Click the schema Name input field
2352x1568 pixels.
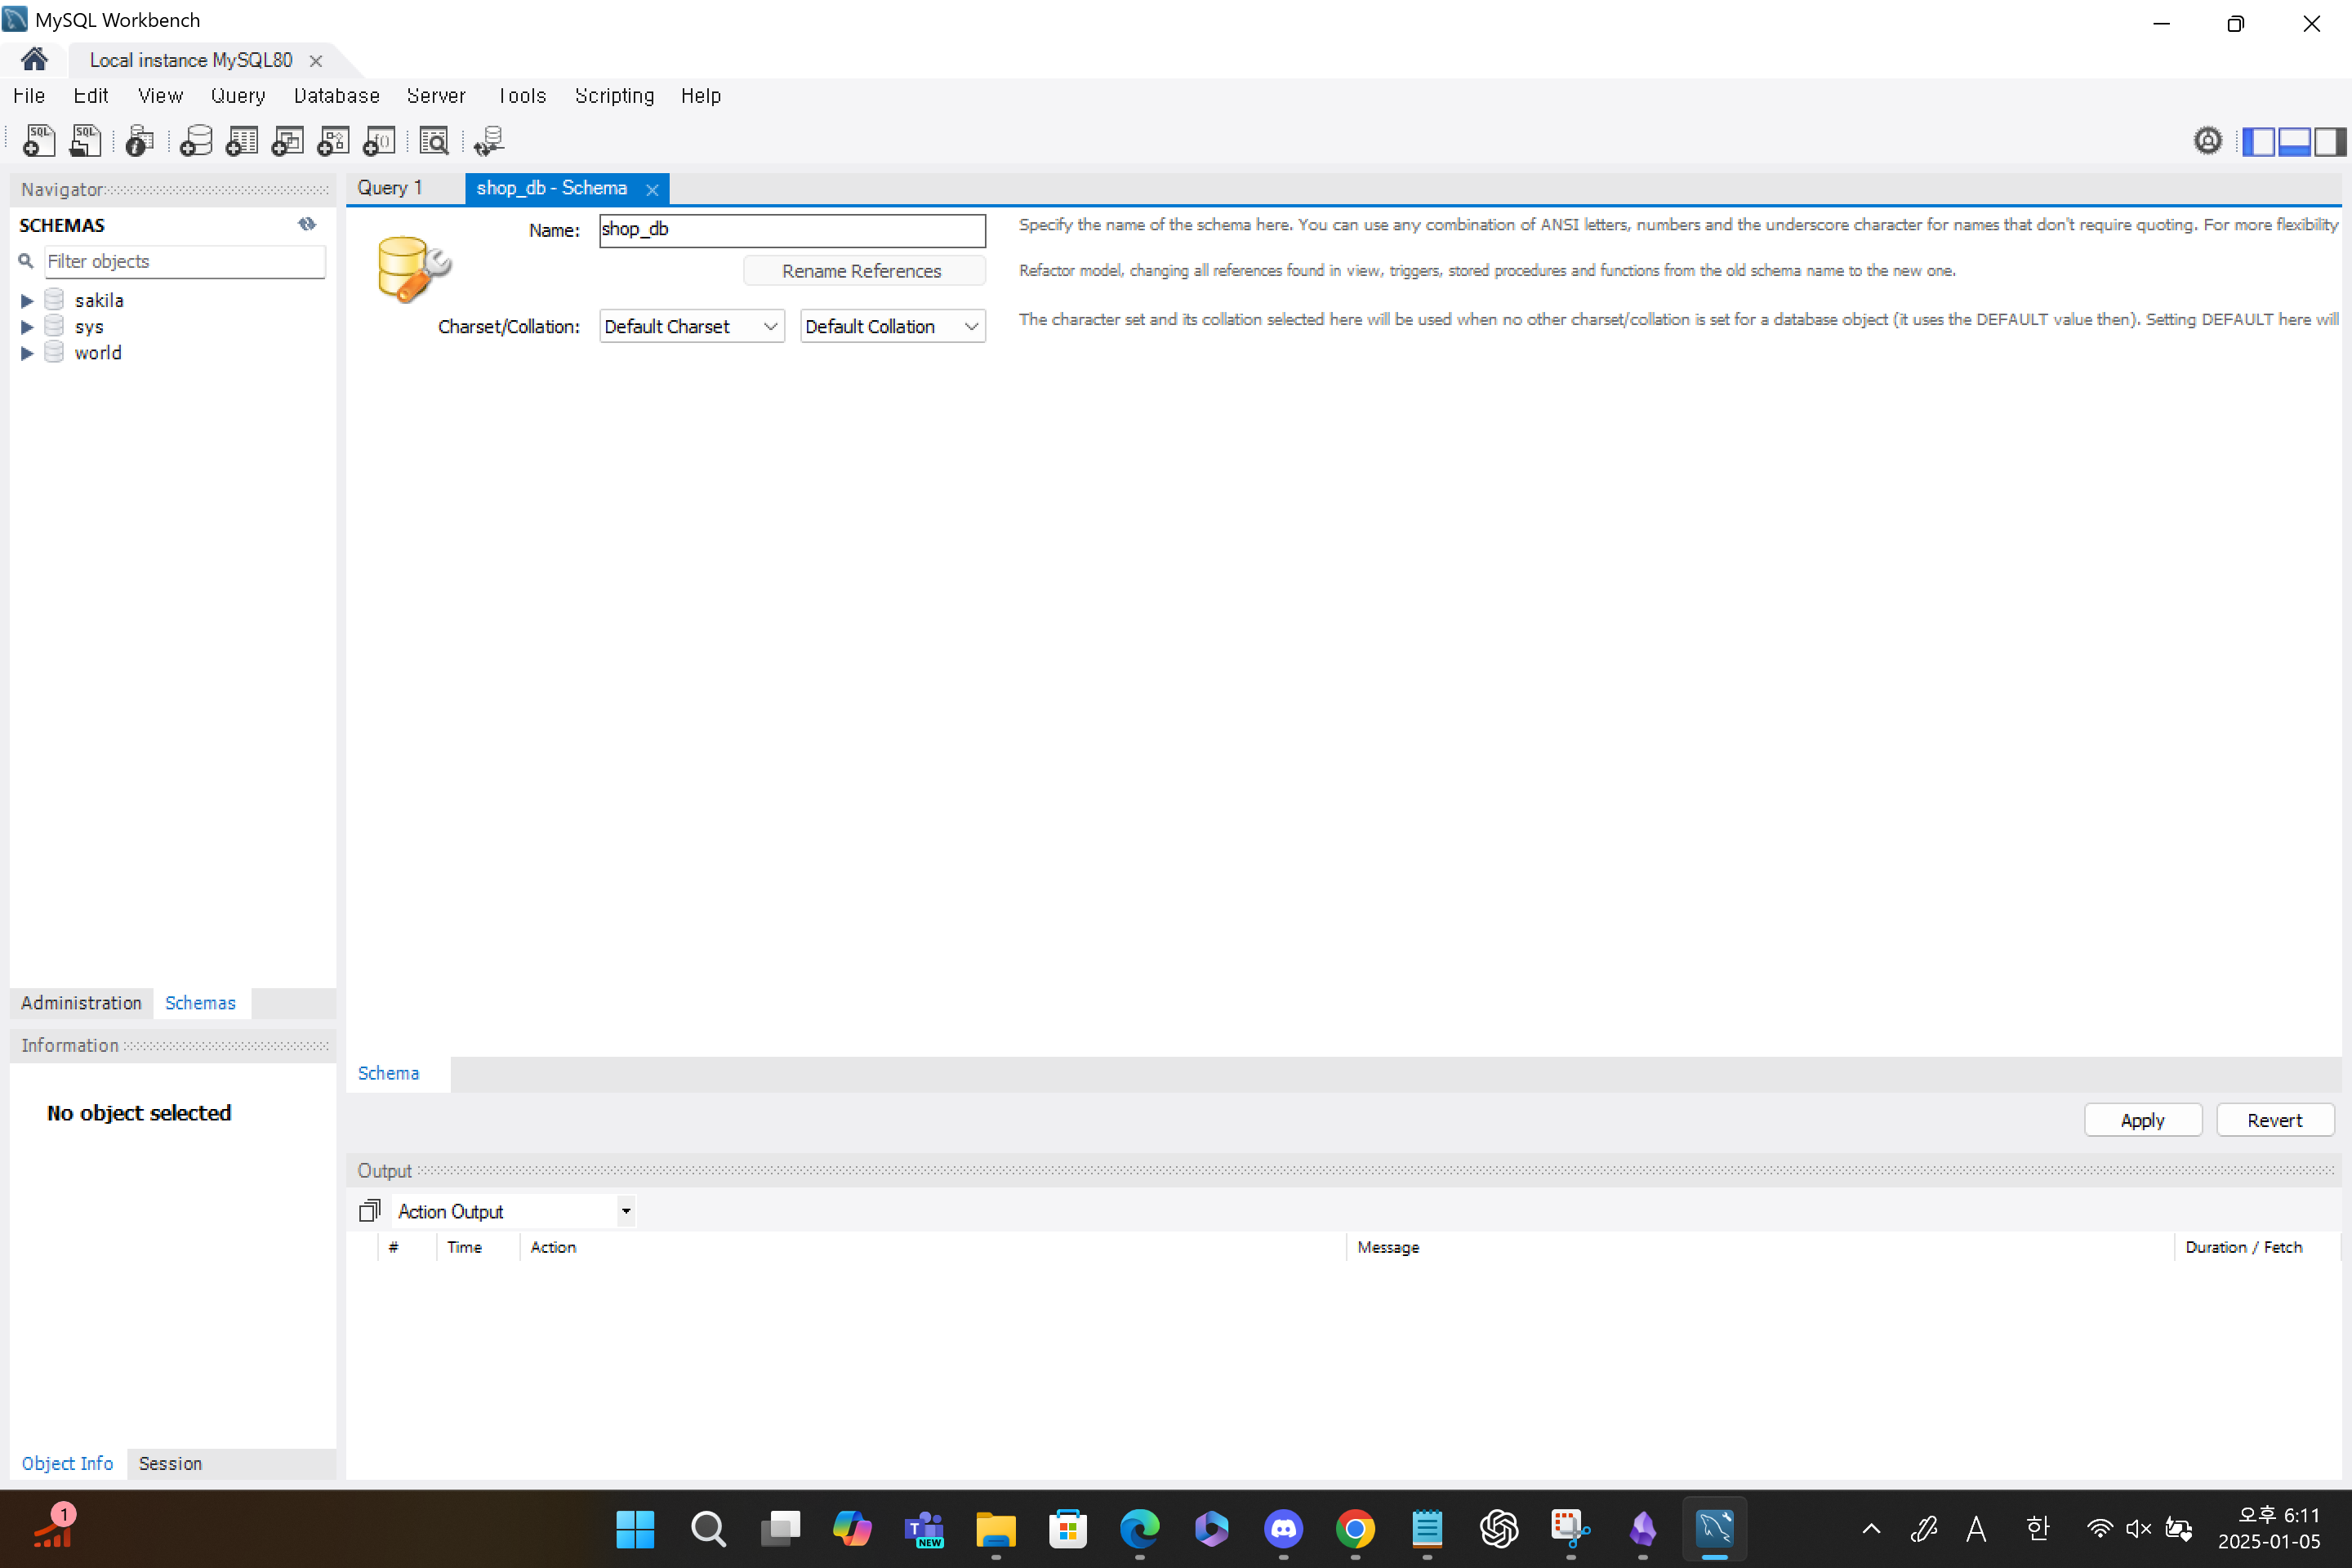792,230
